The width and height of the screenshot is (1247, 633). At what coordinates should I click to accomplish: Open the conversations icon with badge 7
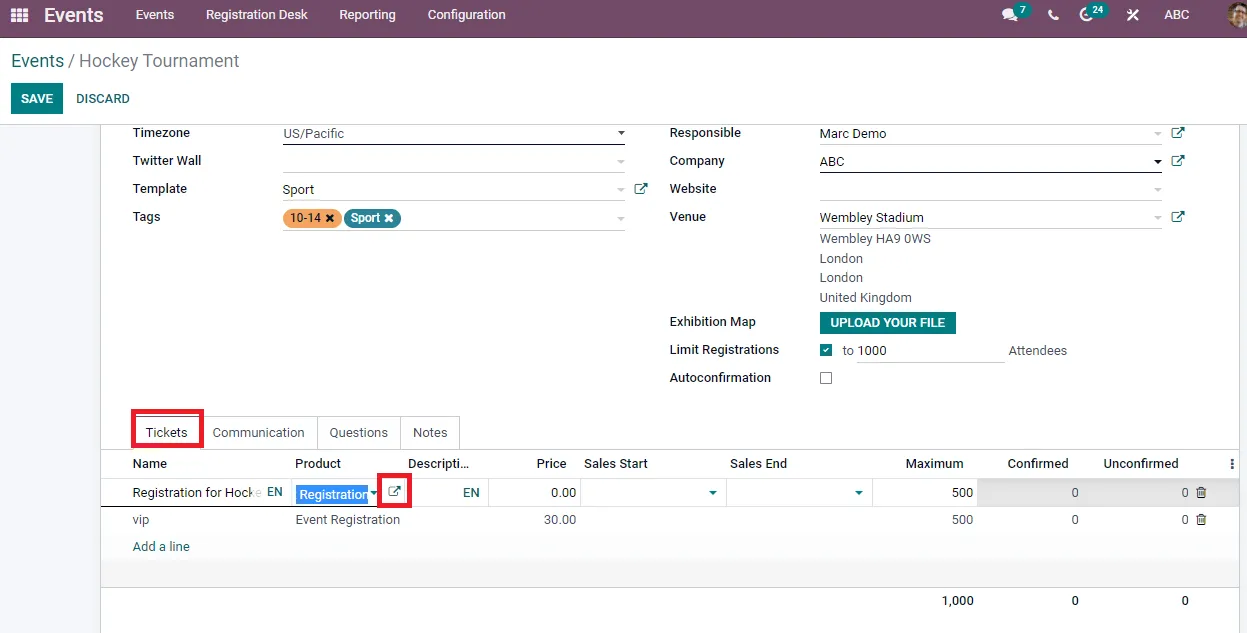tap(1012, 14)
